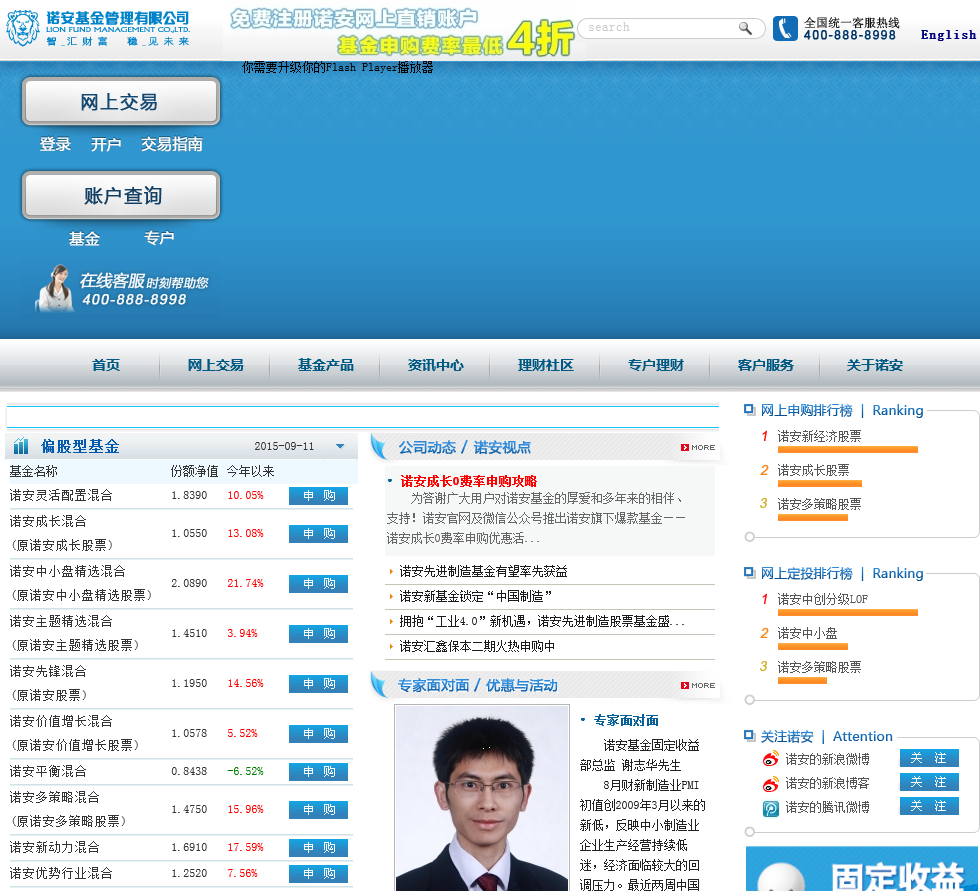Click the Lion Fund Management logo

coord(98,28)
